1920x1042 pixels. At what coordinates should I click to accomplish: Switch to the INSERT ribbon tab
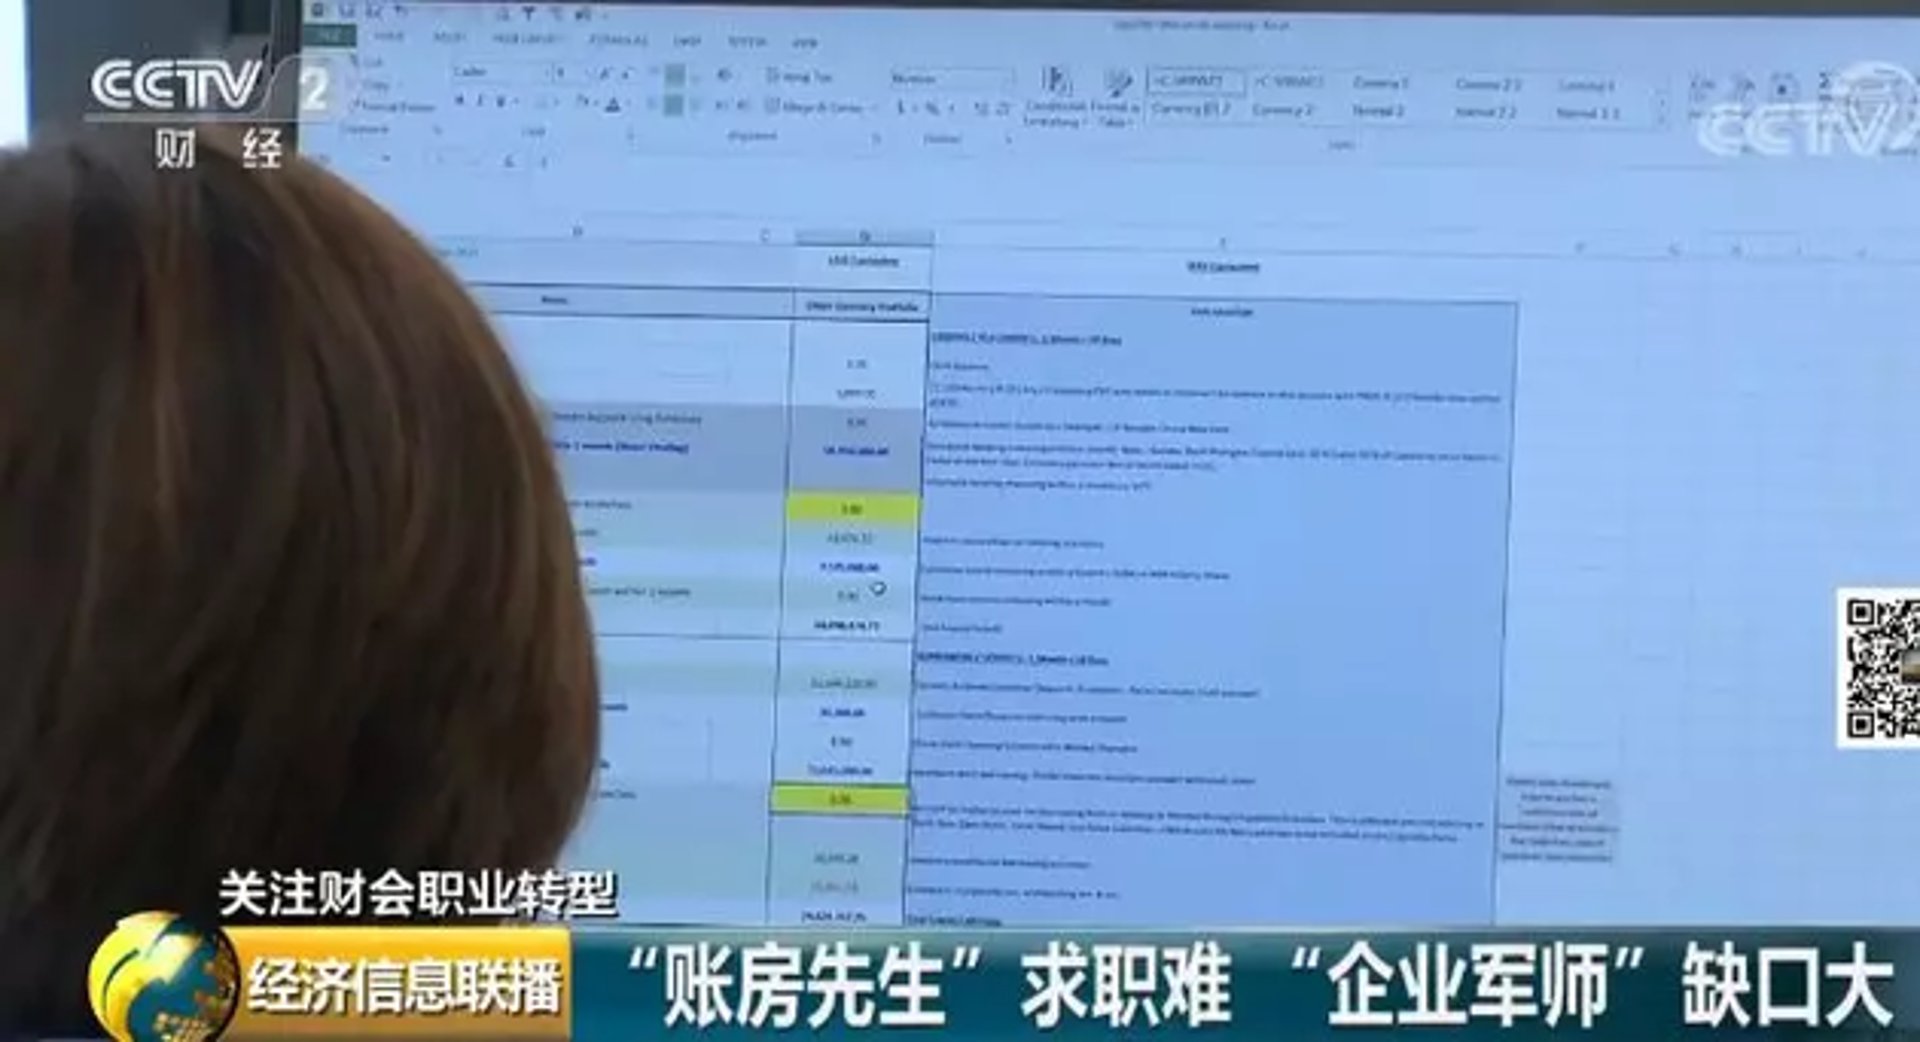448,38
